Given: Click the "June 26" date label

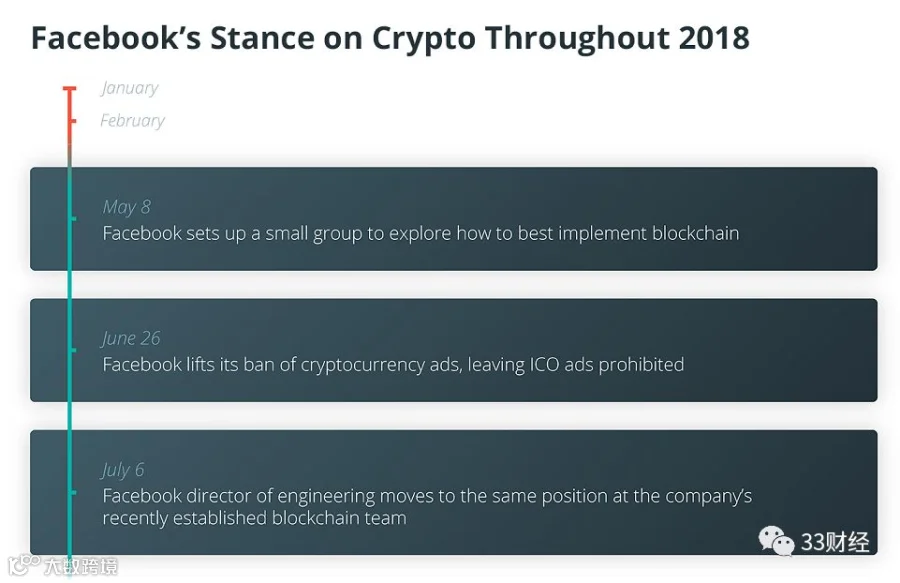Looking at the screenshot, I should (x=131, y=338).
